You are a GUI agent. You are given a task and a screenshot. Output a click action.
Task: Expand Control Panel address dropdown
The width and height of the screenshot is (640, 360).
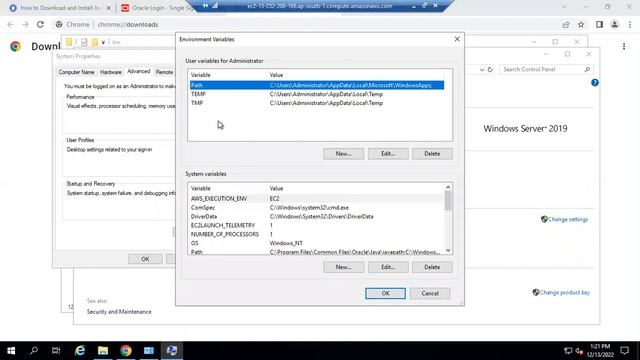pyautogui.click(x=482, y=69)
